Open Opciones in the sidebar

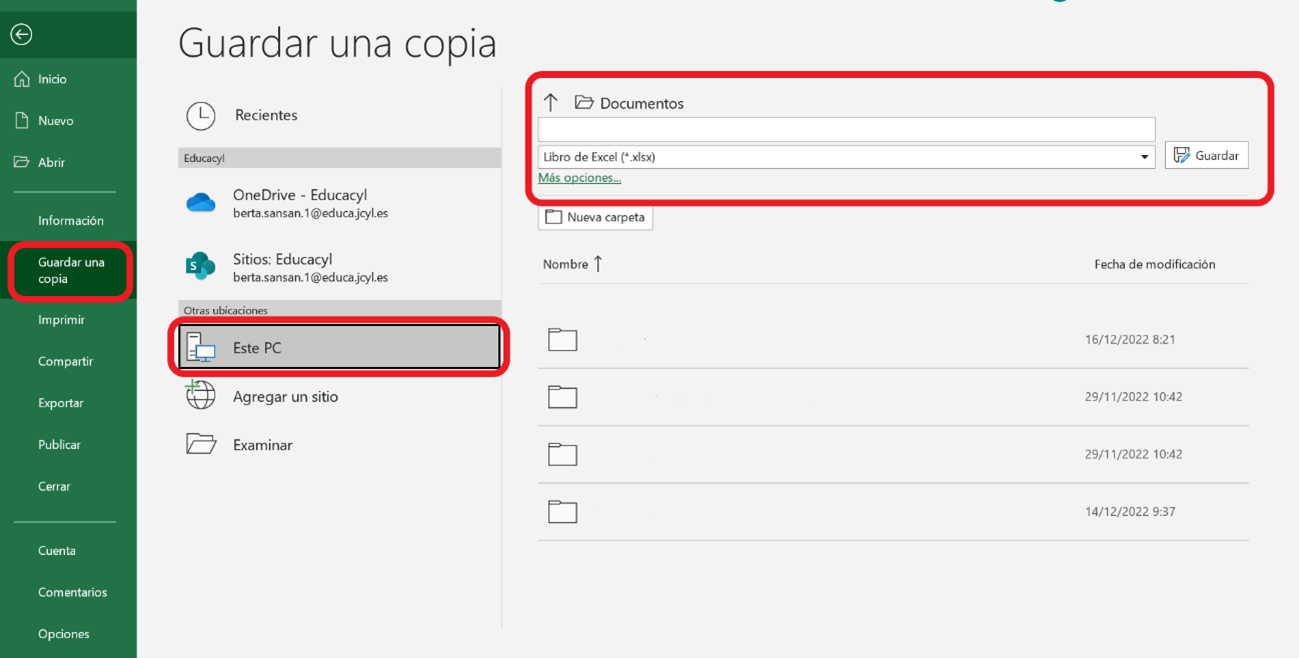pyautogui.click(x=63, y=634)
